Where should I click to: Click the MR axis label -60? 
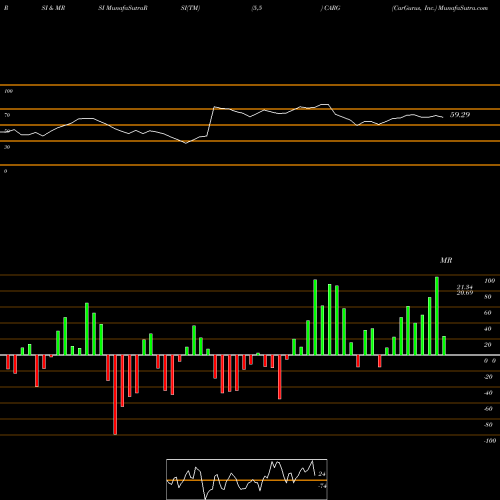coord(488,409)
